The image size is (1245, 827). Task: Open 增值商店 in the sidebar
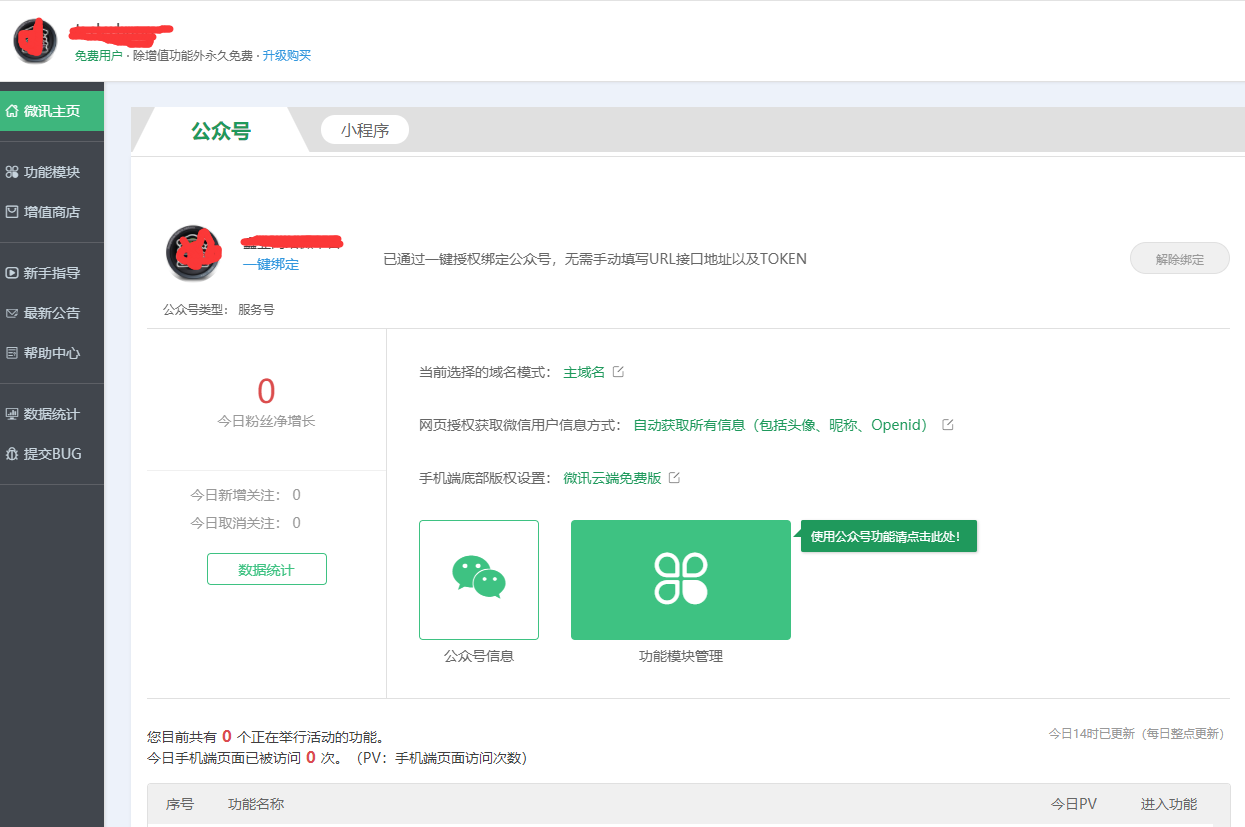point(51,212)
